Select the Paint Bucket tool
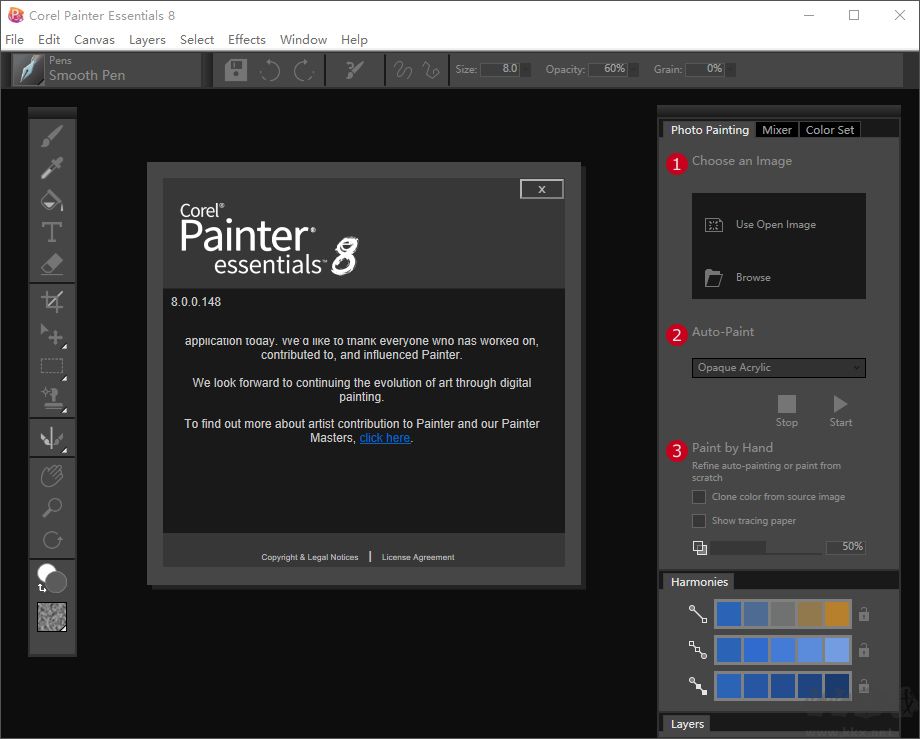 pos(52,199)
